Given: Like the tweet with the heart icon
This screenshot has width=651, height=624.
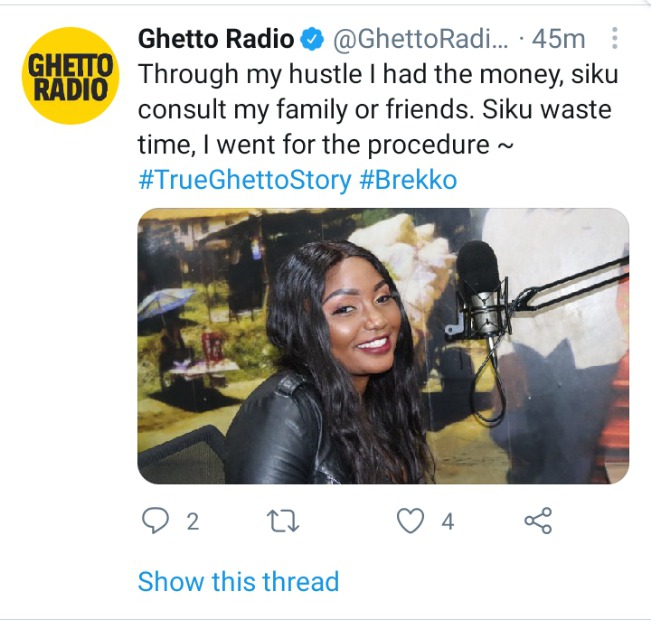Looking at the screenshot, I should (x=411, y=521).
